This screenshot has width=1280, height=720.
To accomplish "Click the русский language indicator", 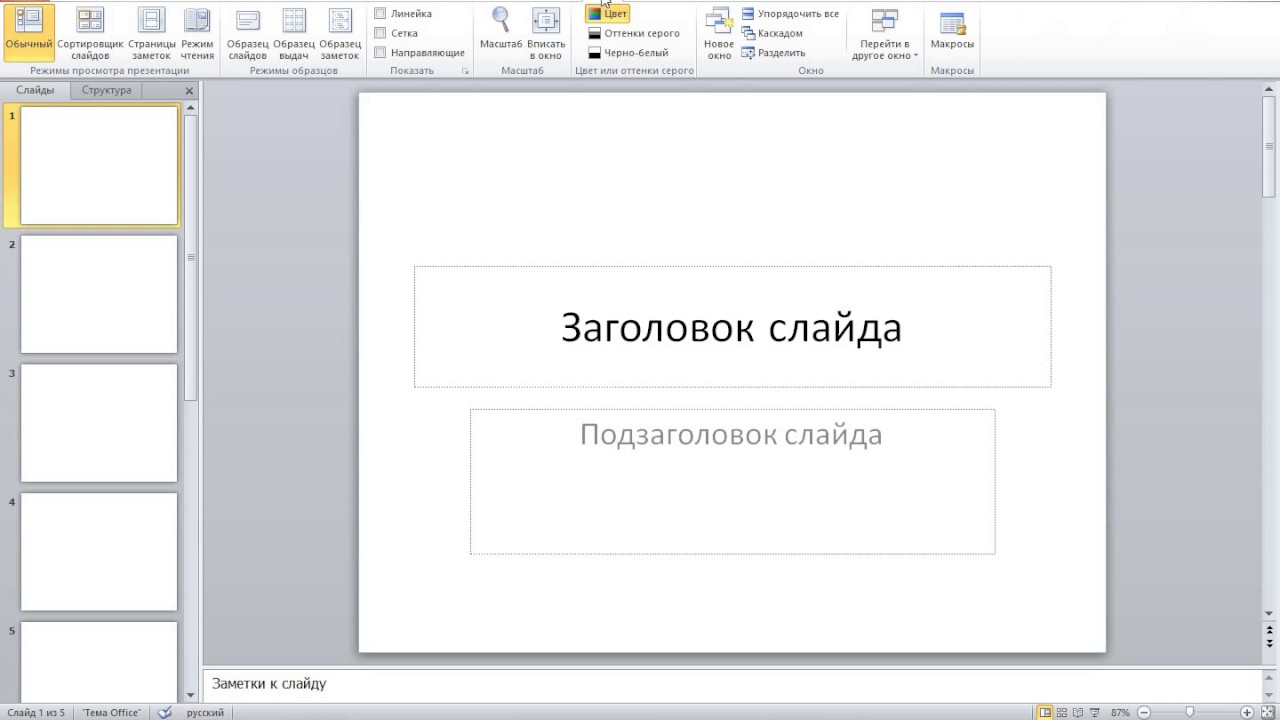I will (x=205, y=712).
